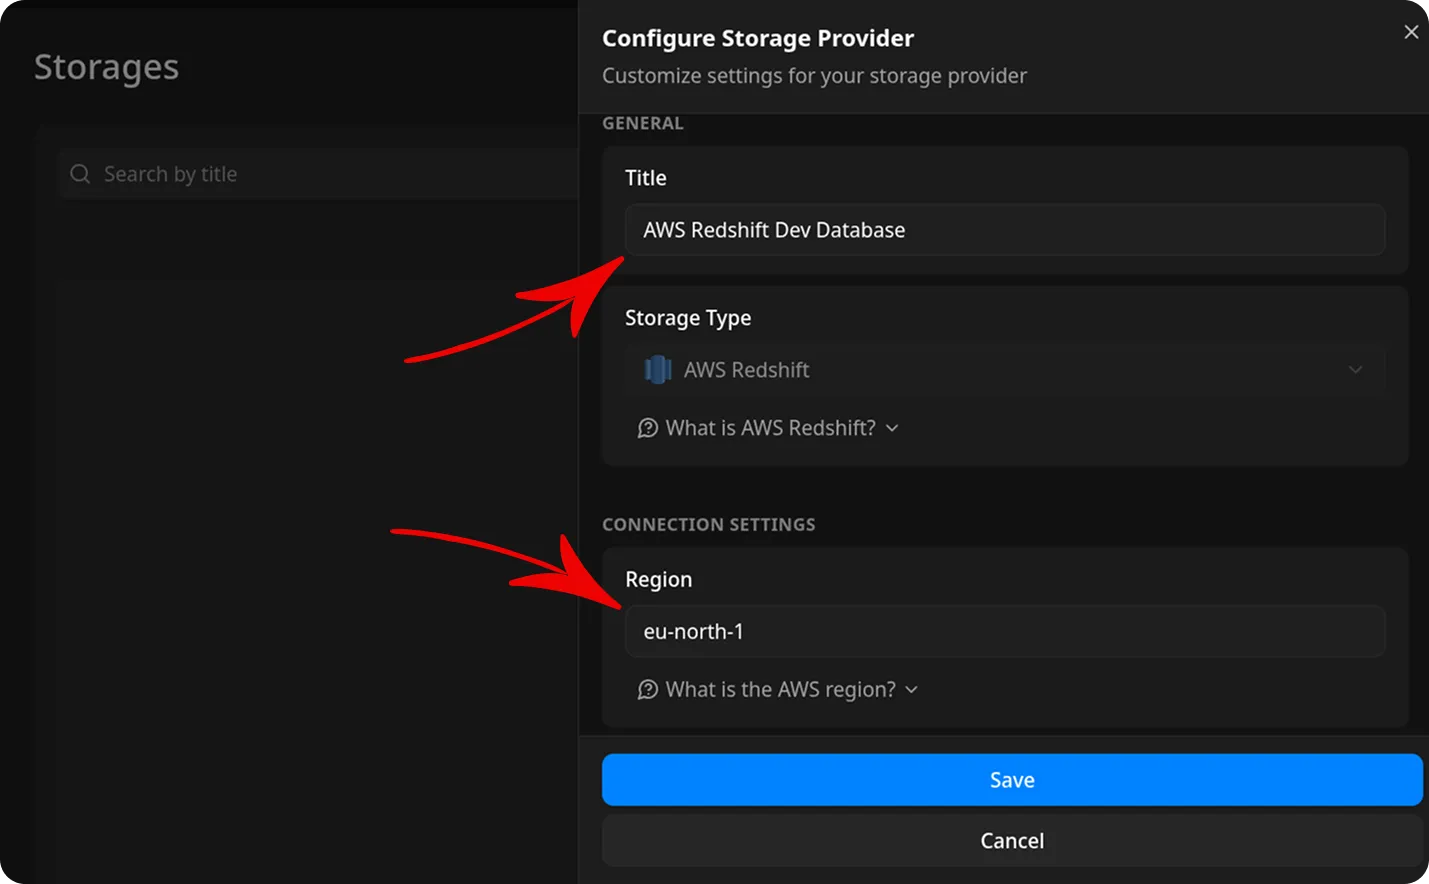Save the storage provider configuration
Screen dimensions: 1429x884
[x=1012, y=779]
